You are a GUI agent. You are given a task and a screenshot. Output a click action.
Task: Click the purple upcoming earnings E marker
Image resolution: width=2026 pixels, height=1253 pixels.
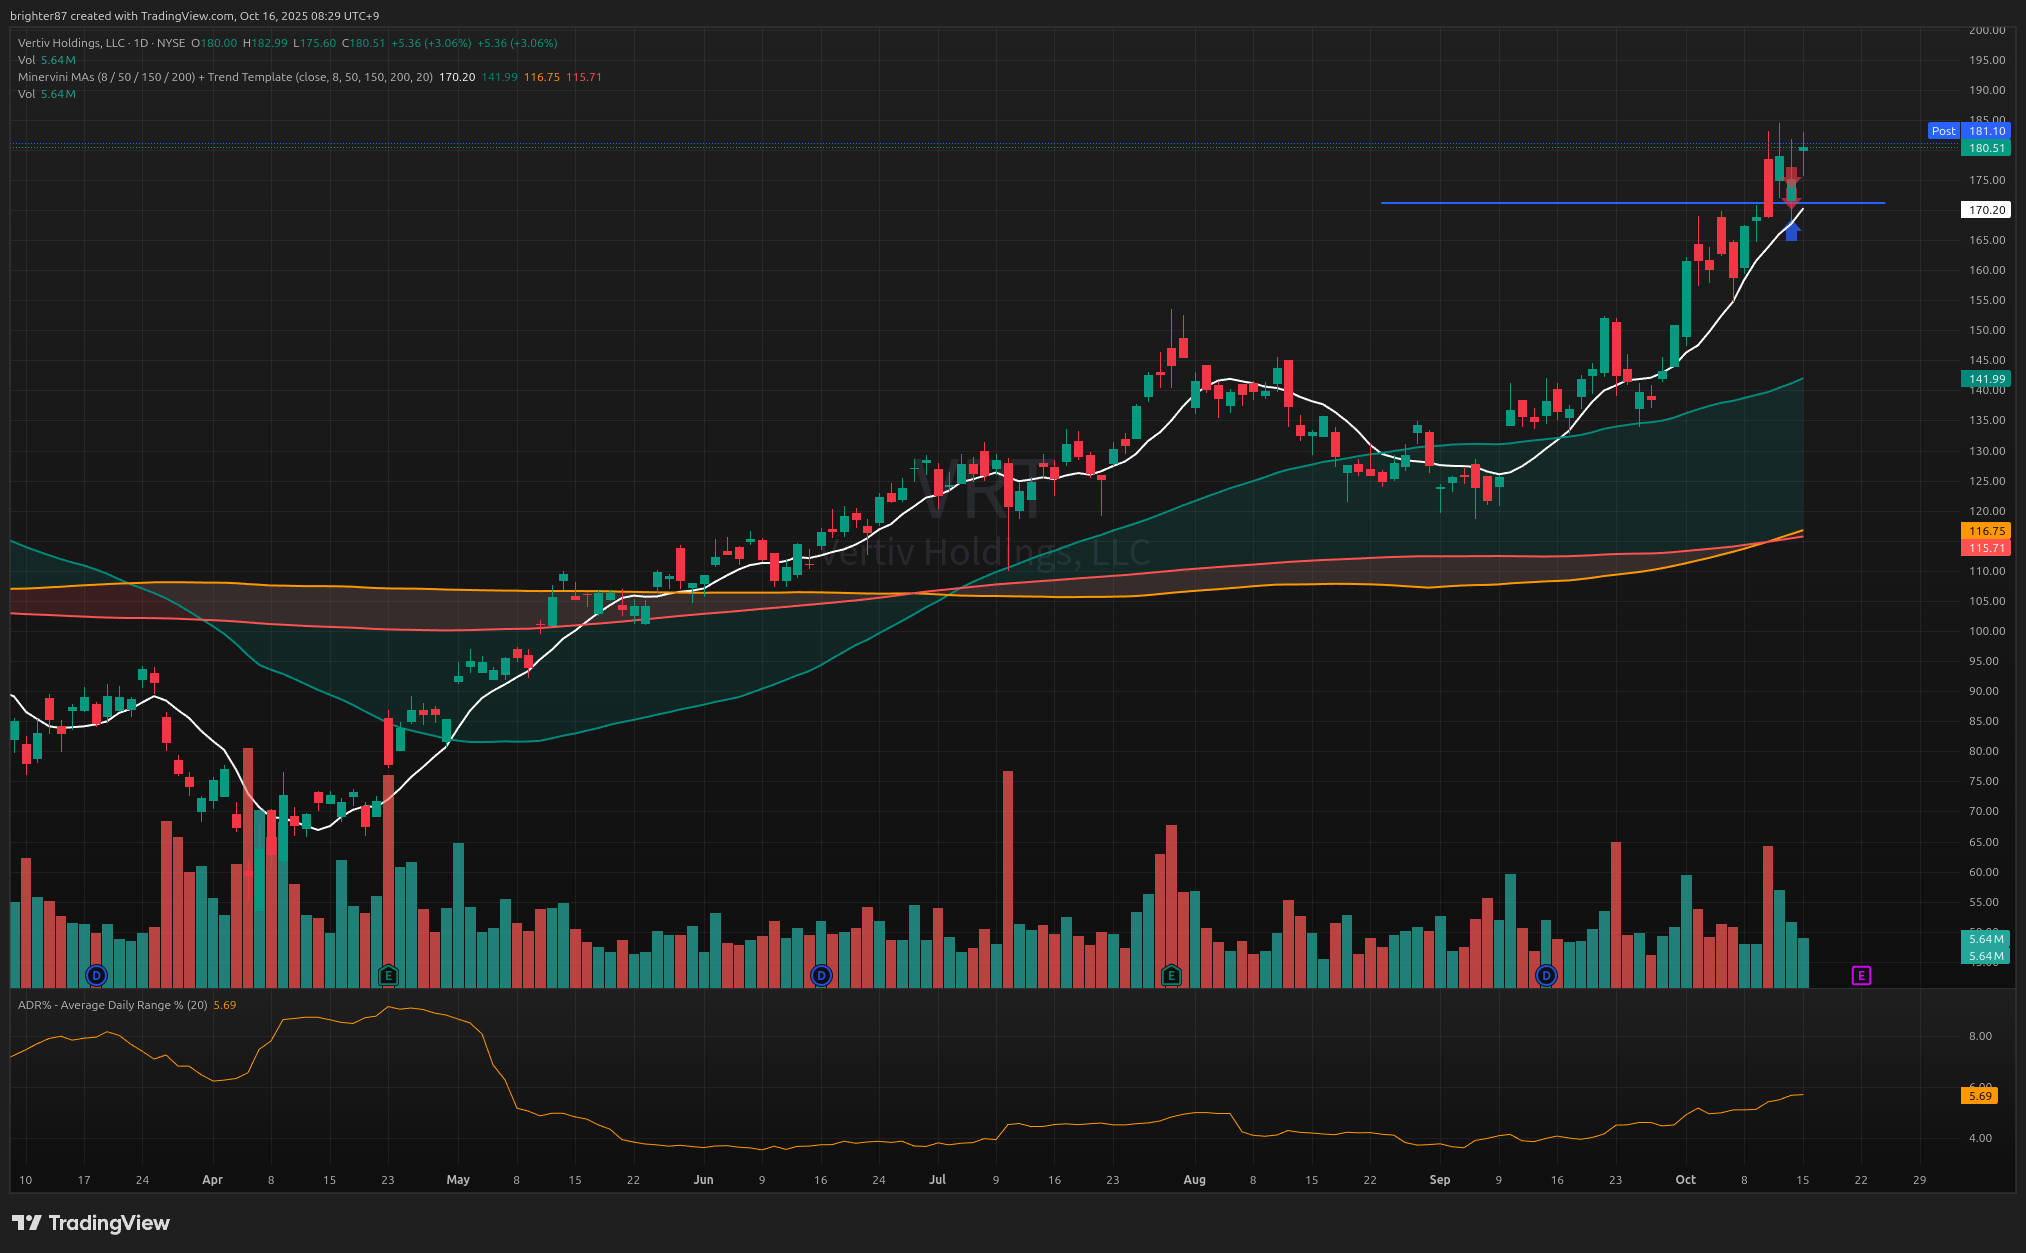coord(1861,975)
